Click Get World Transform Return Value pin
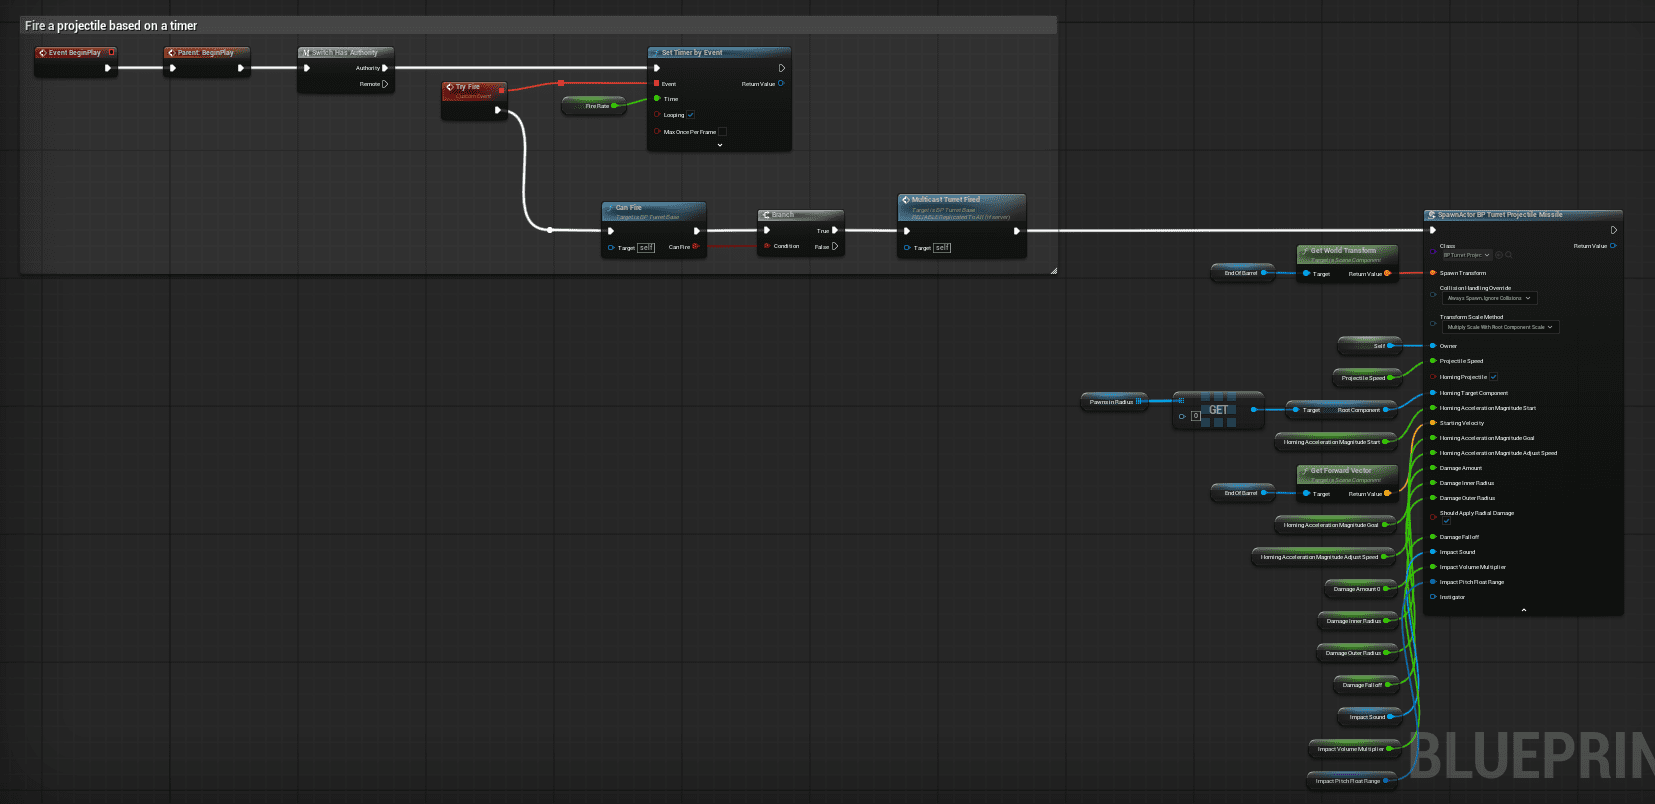1655x804 pixels. 1387,273
